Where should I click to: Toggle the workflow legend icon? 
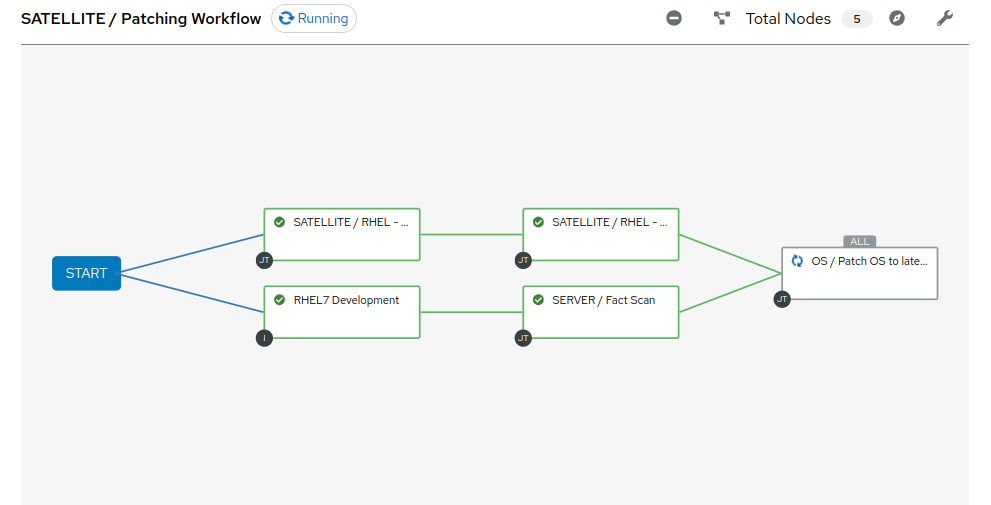point(721,18)
